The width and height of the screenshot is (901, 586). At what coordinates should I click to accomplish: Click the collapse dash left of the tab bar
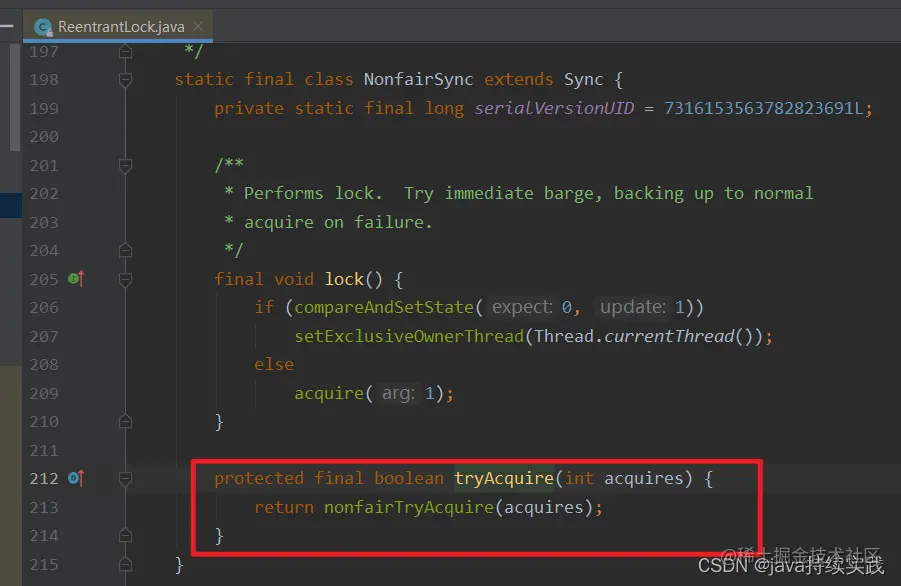coord(6,26)
